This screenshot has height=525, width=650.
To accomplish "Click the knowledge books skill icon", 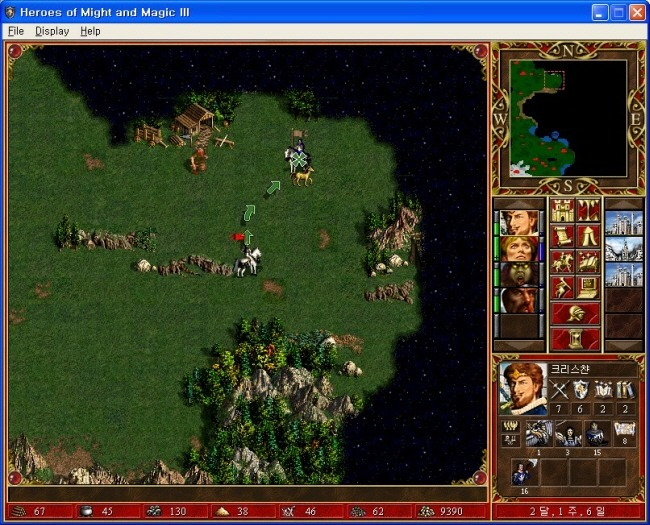I will pos(625,390).
